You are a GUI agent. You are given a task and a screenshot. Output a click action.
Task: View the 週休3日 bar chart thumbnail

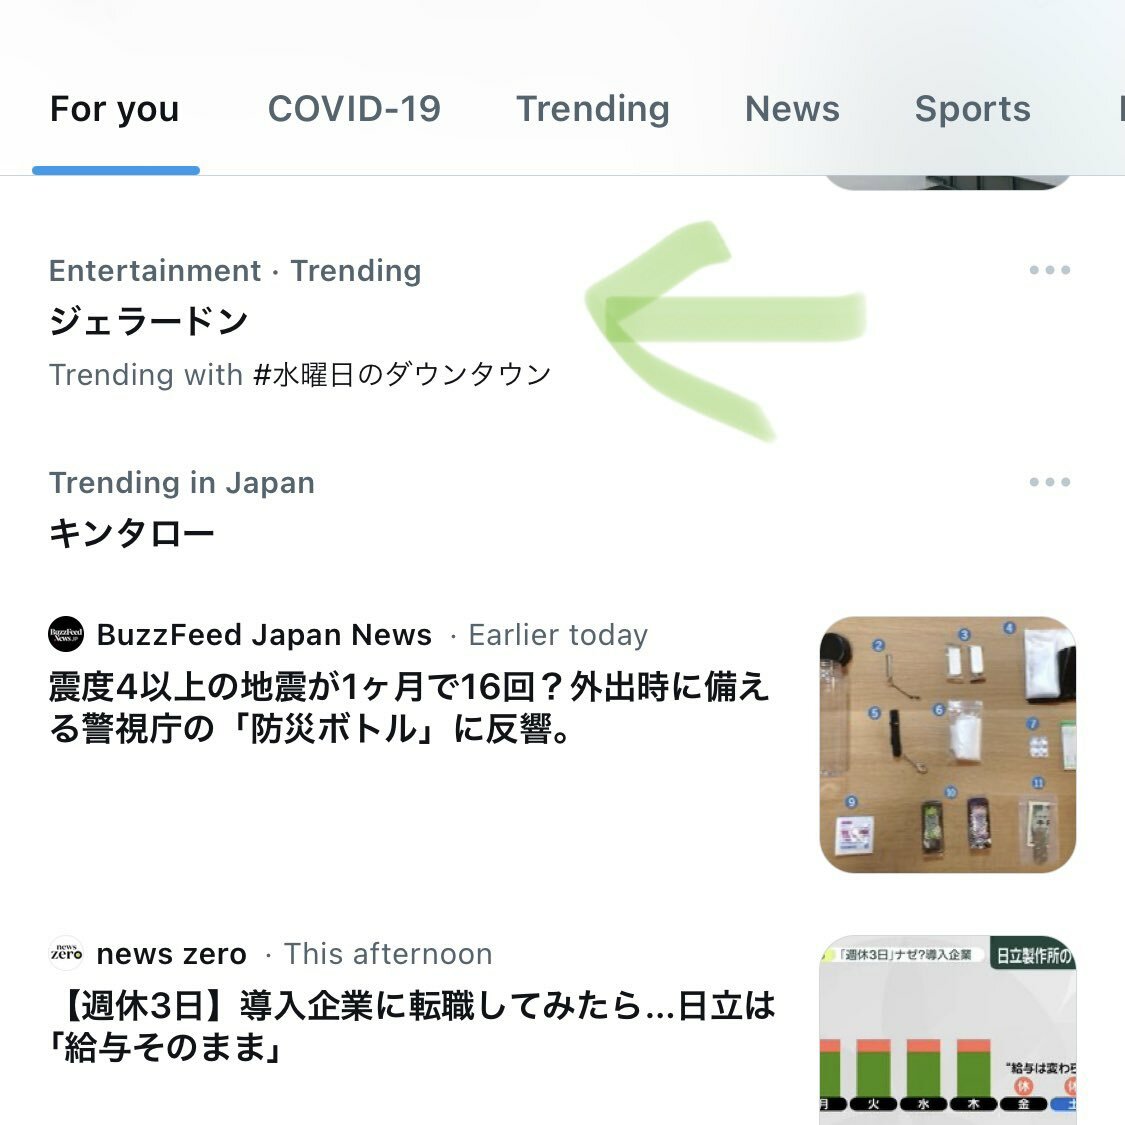point(948,1030)
